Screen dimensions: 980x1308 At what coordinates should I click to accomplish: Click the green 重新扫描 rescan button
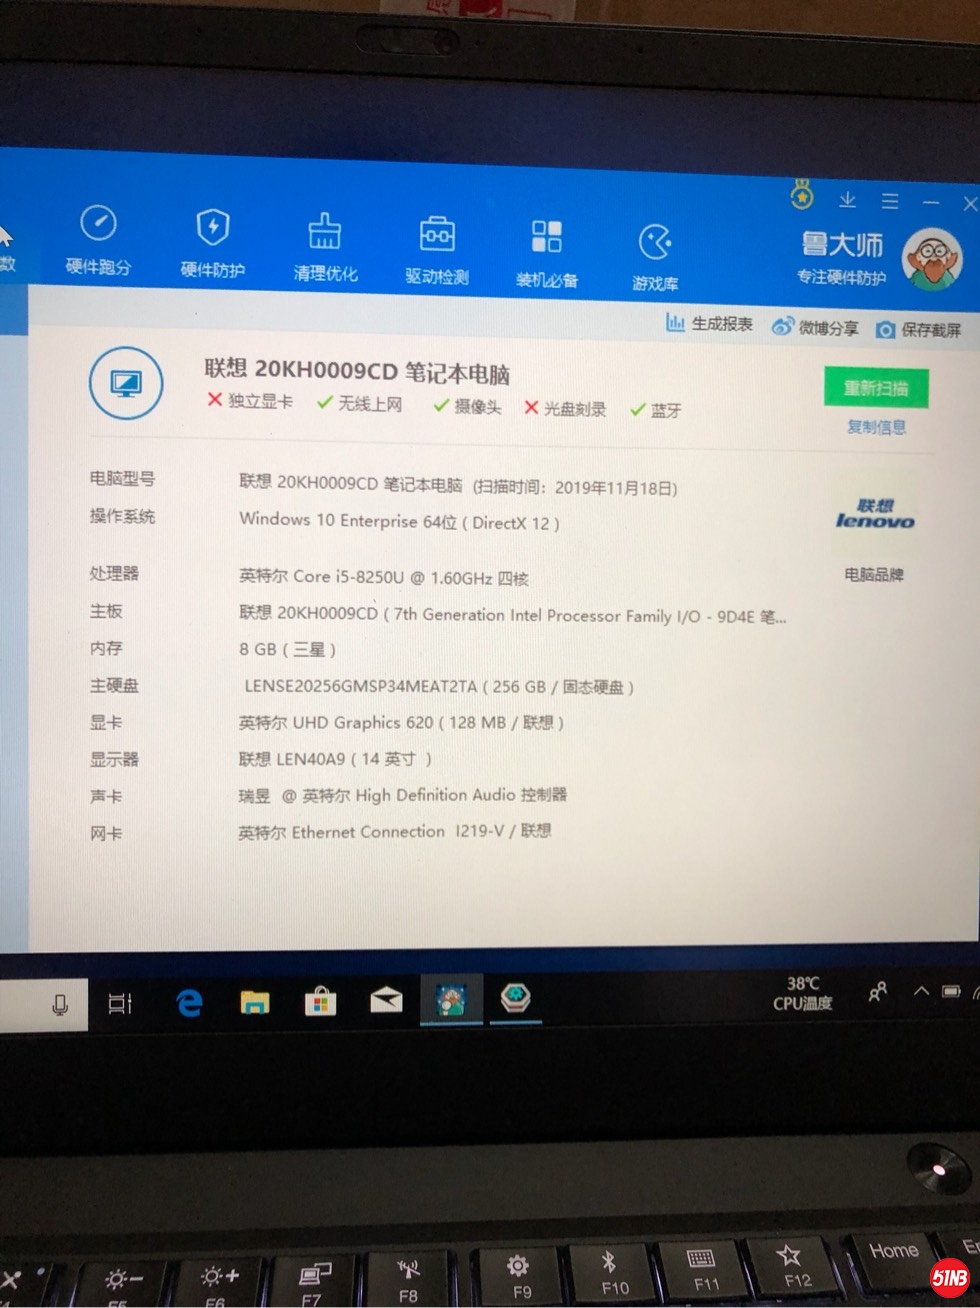pos(876,387)
